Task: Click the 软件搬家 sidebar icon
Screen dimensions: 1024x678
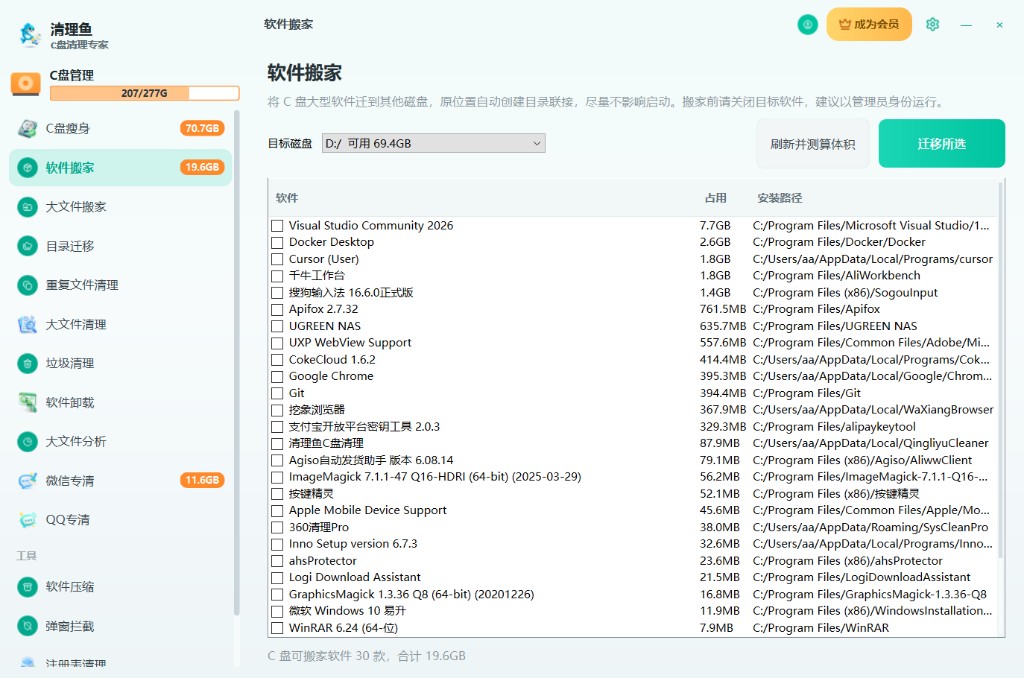Action: pyautogui.click(x=27, y=168)
